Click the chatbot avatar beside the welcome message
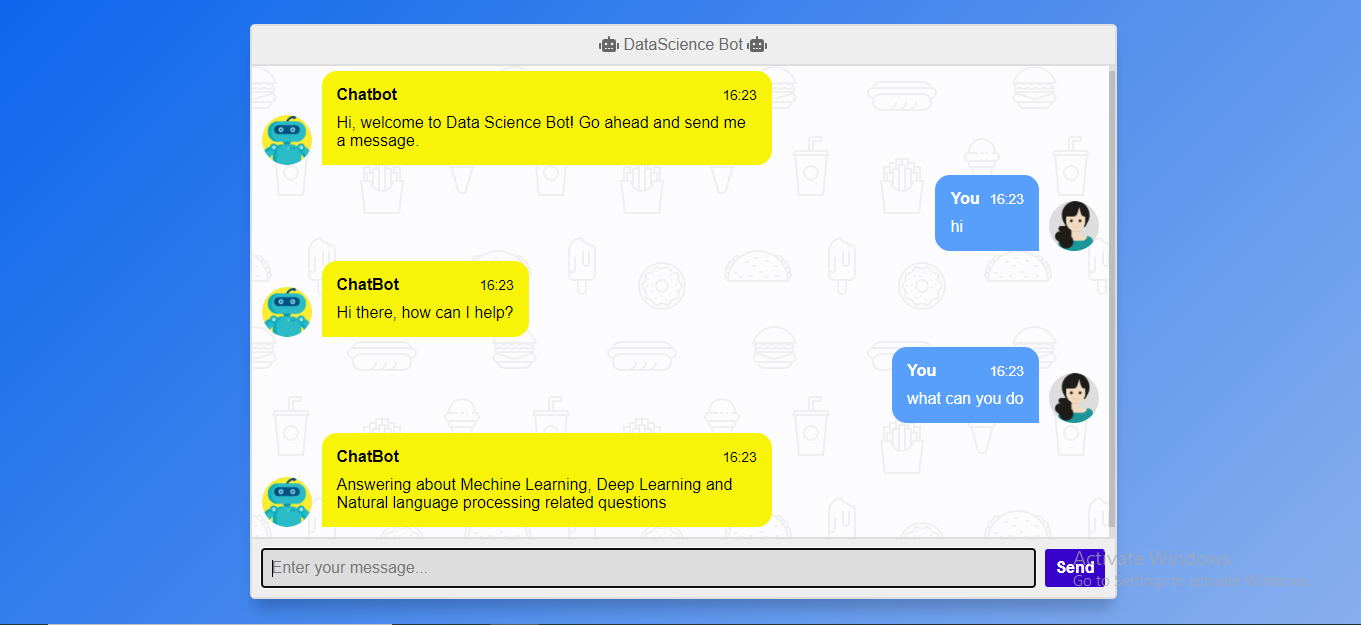 [287, 140]
